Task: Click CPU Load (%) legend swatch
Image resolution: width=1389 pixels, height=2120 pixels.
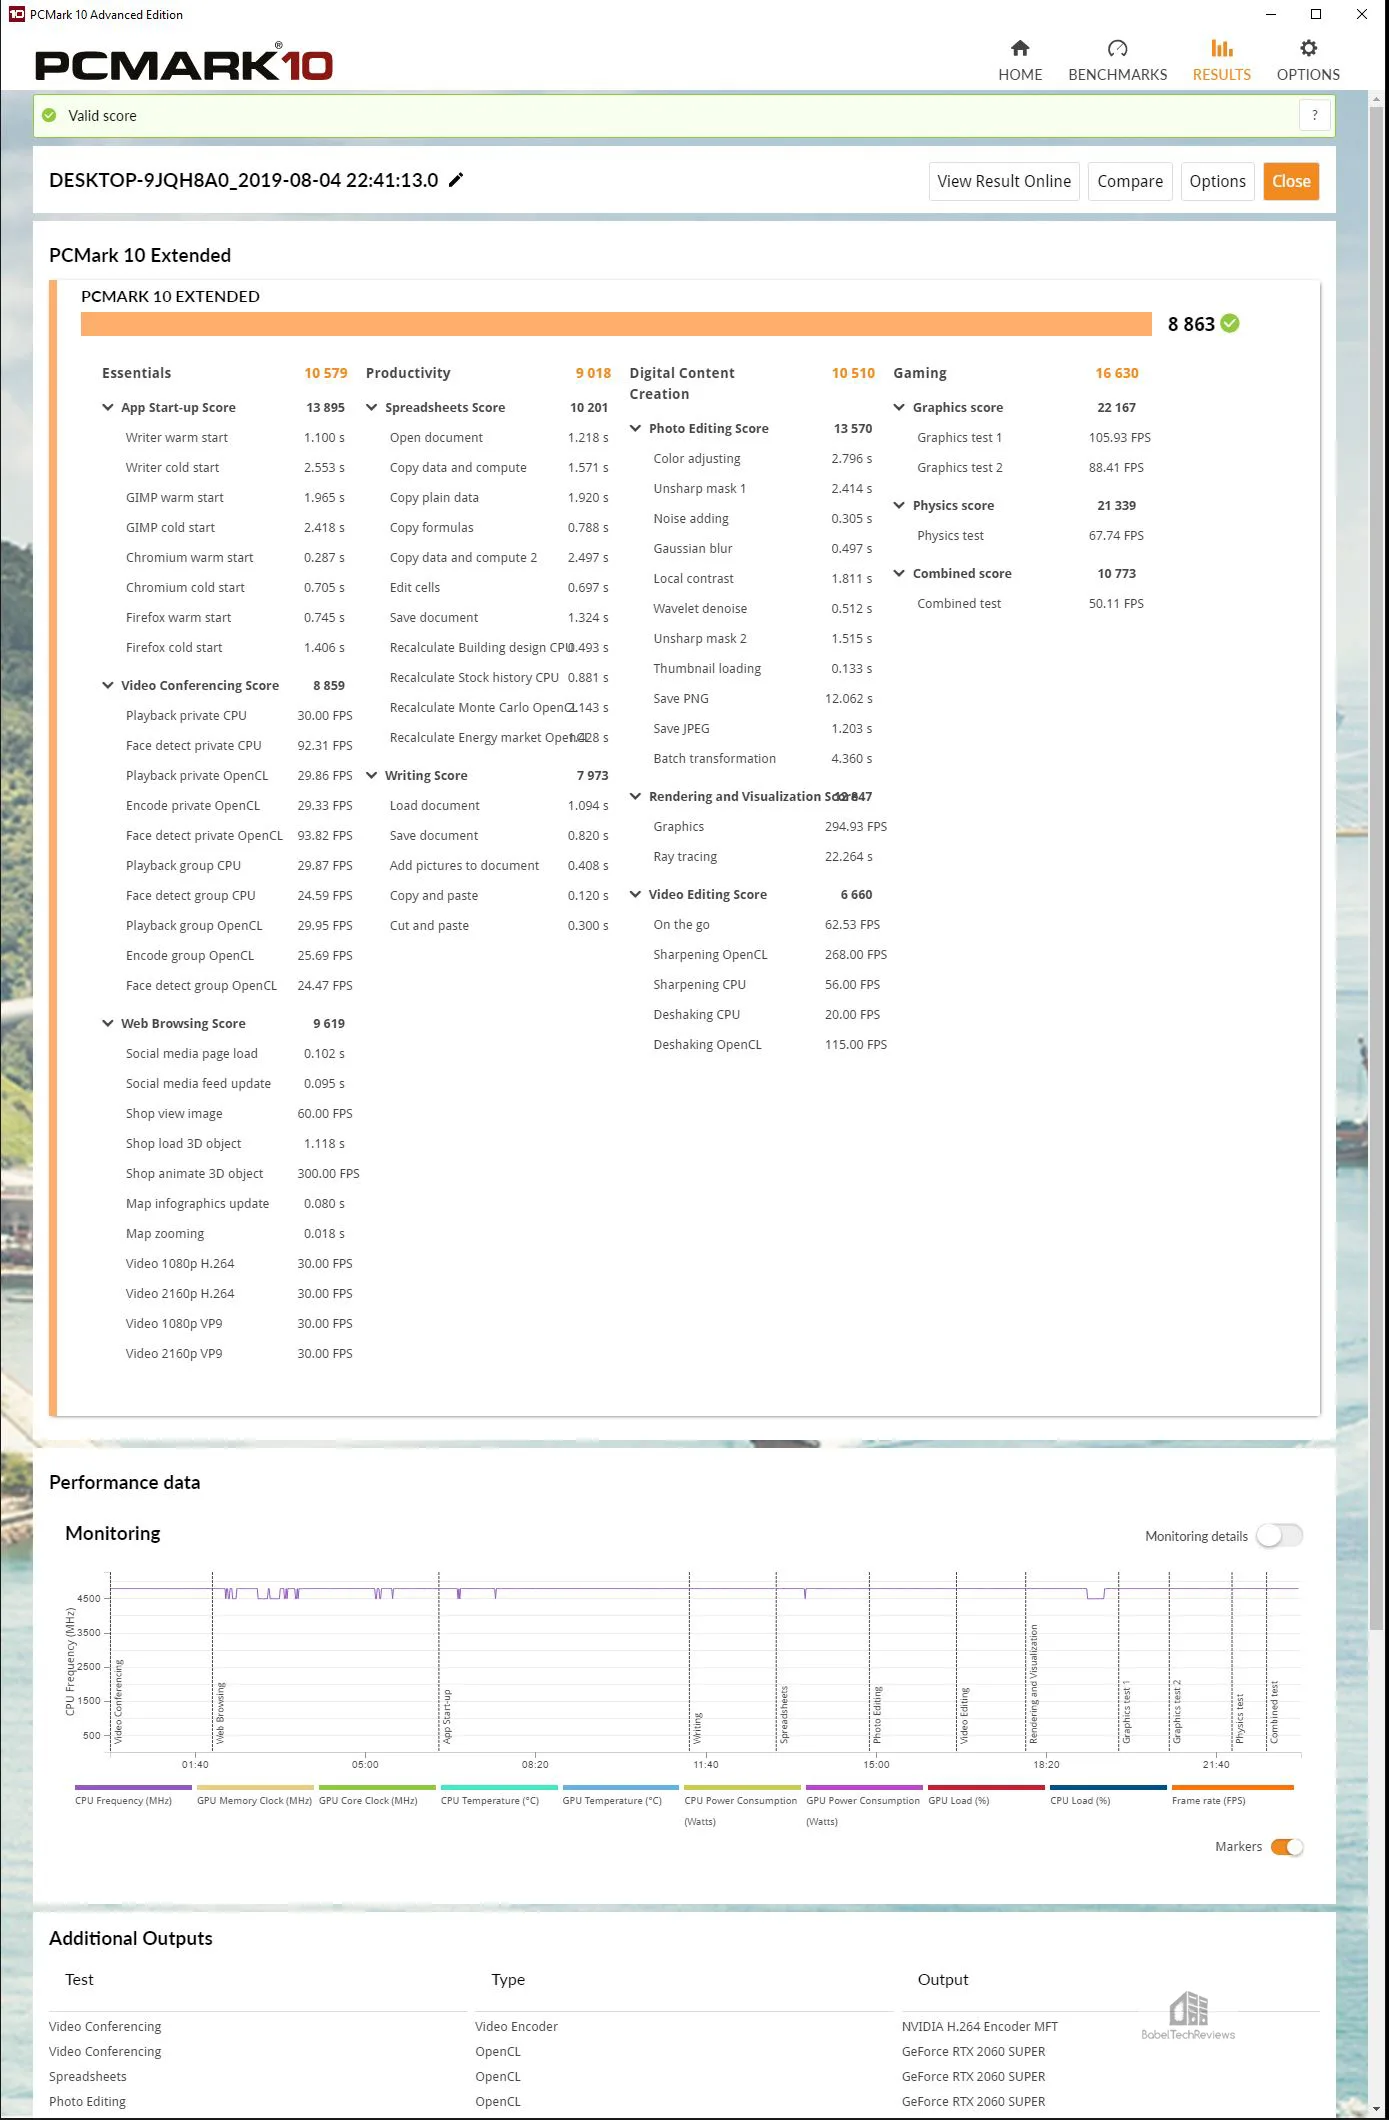Action: click(1109, 1787)
